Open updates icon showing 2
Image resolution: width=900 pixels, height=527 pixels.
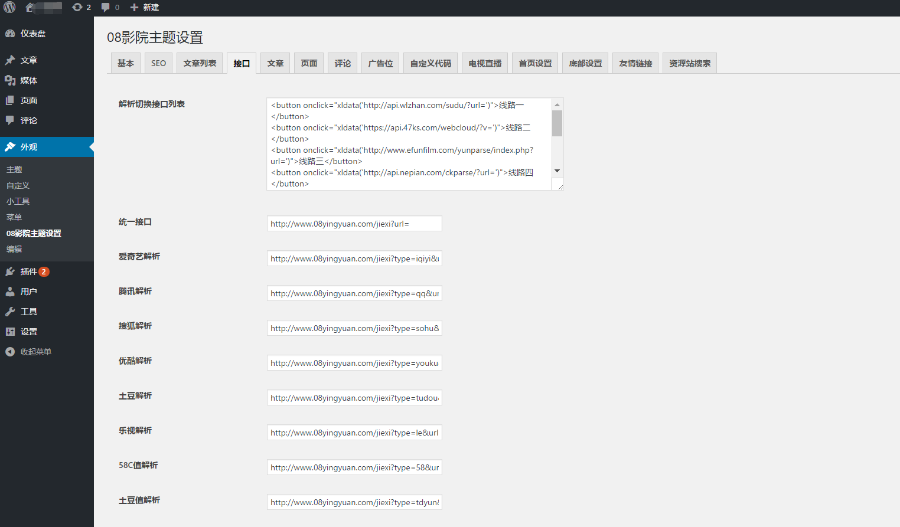[x=82, y=7]
